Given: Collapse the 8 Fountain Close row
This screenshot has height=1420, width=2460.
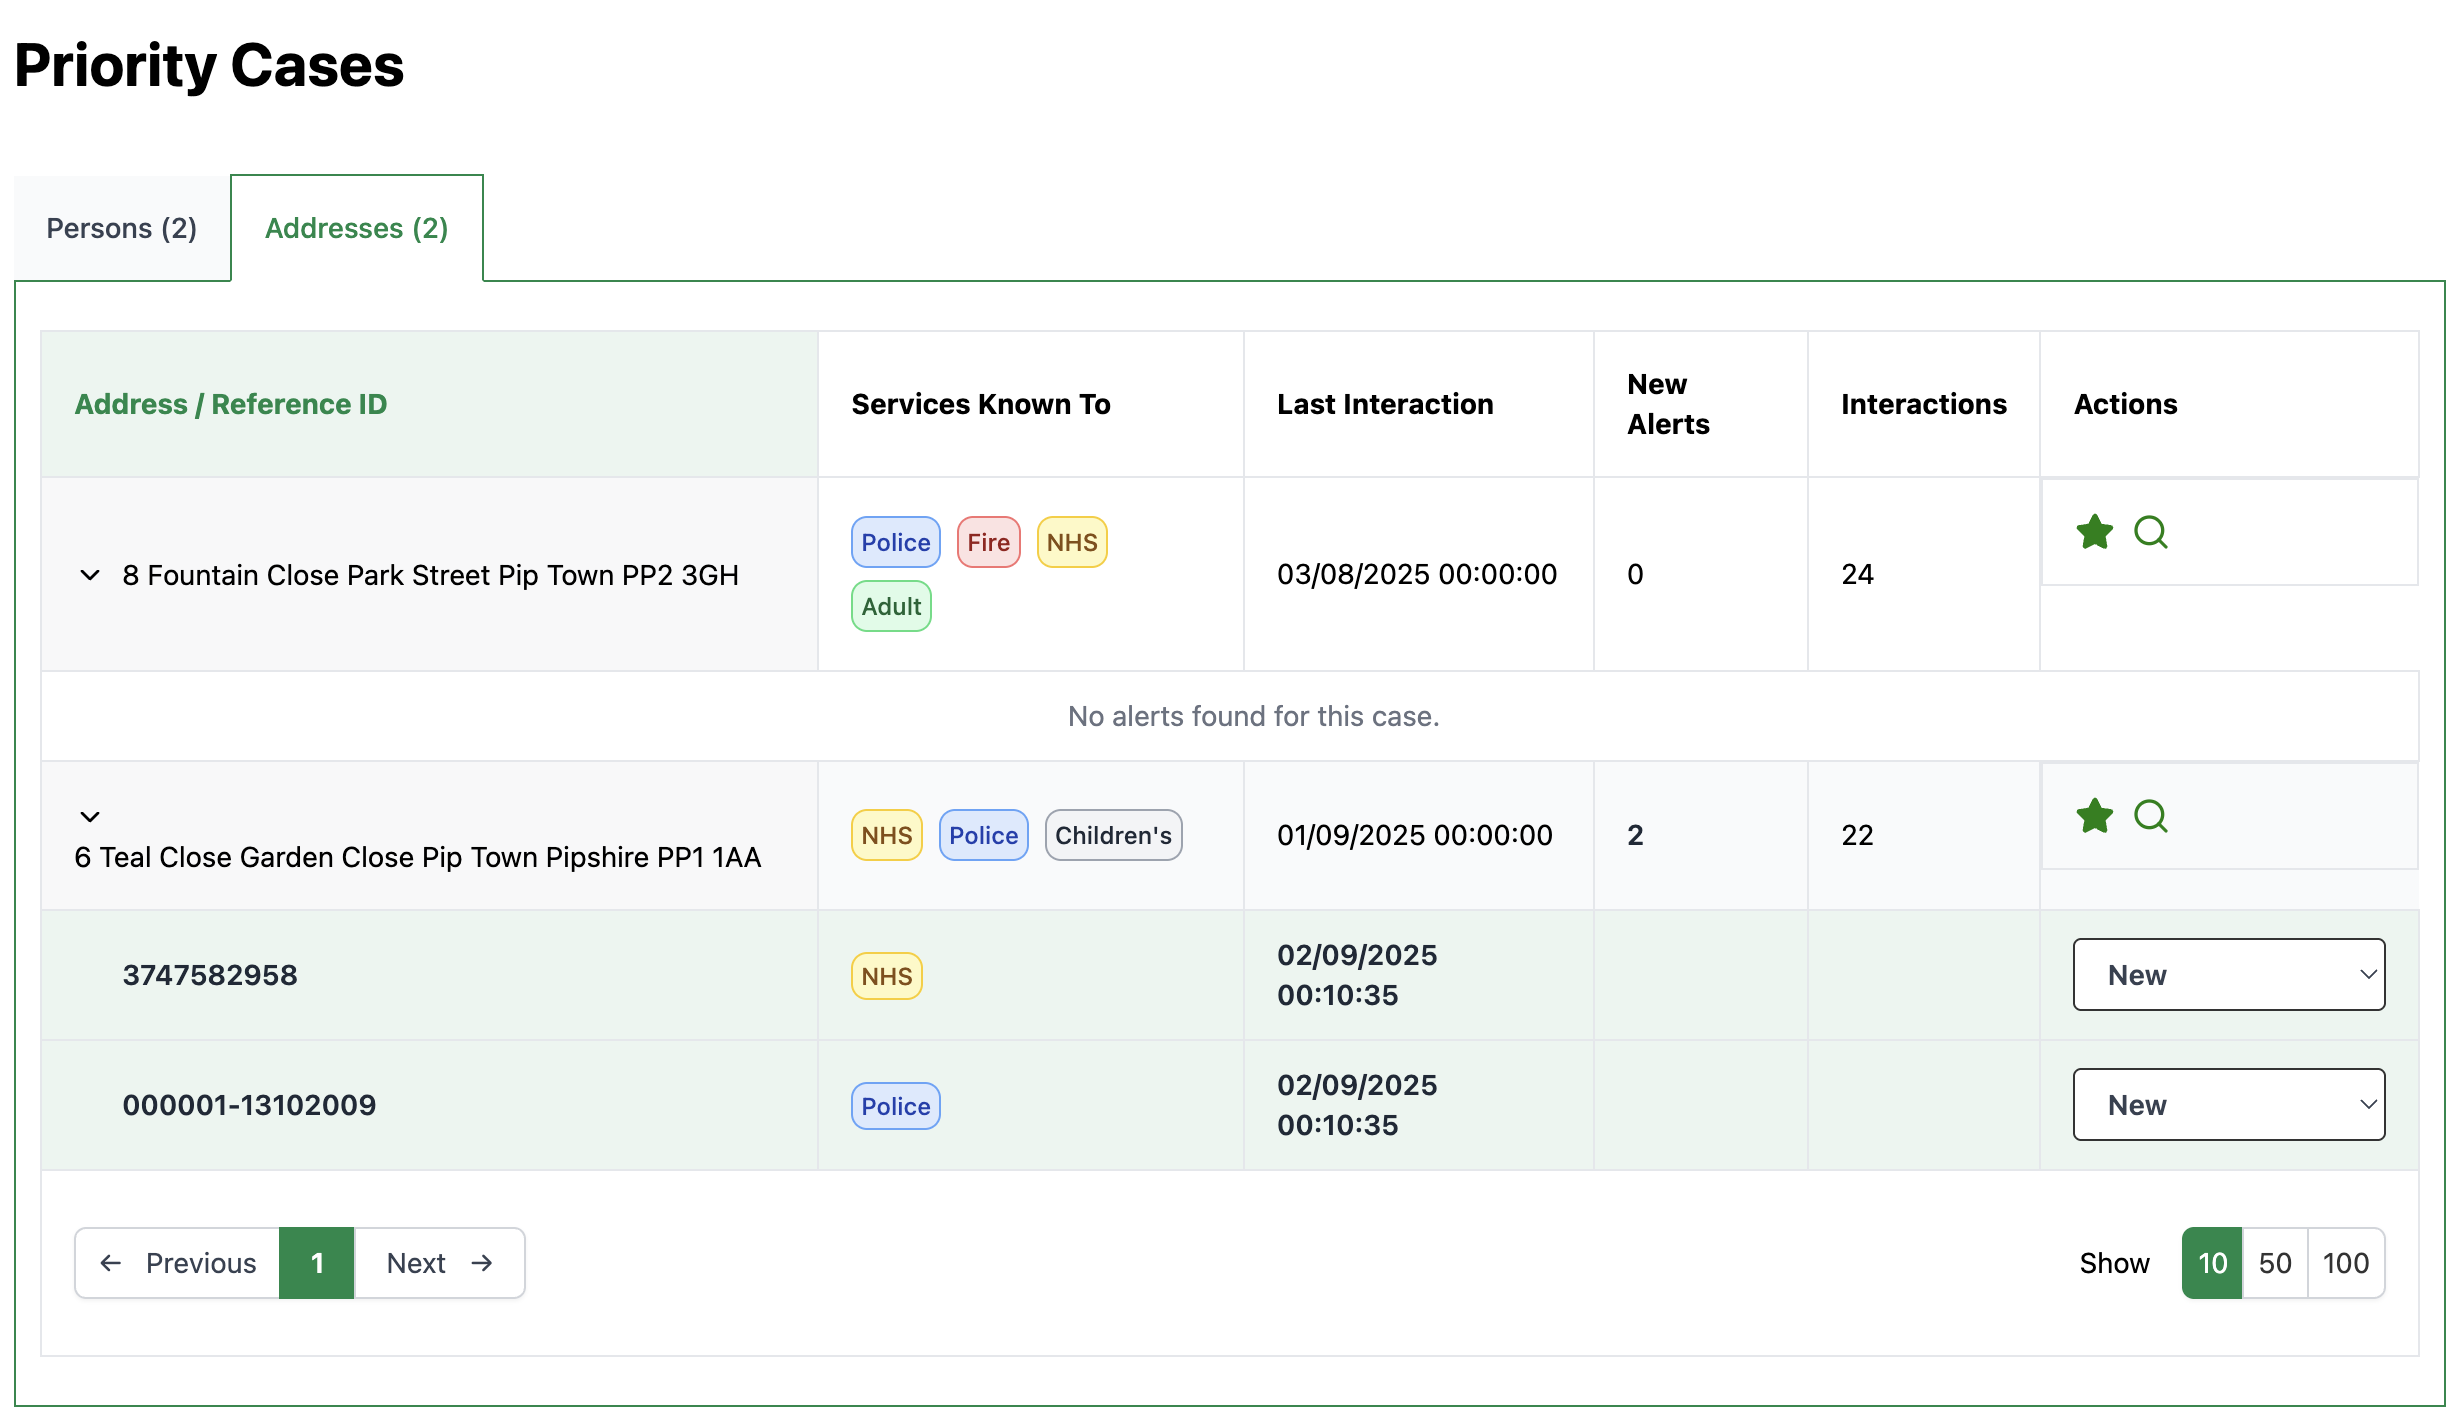Looking at the screenshot, I should 90,575.
